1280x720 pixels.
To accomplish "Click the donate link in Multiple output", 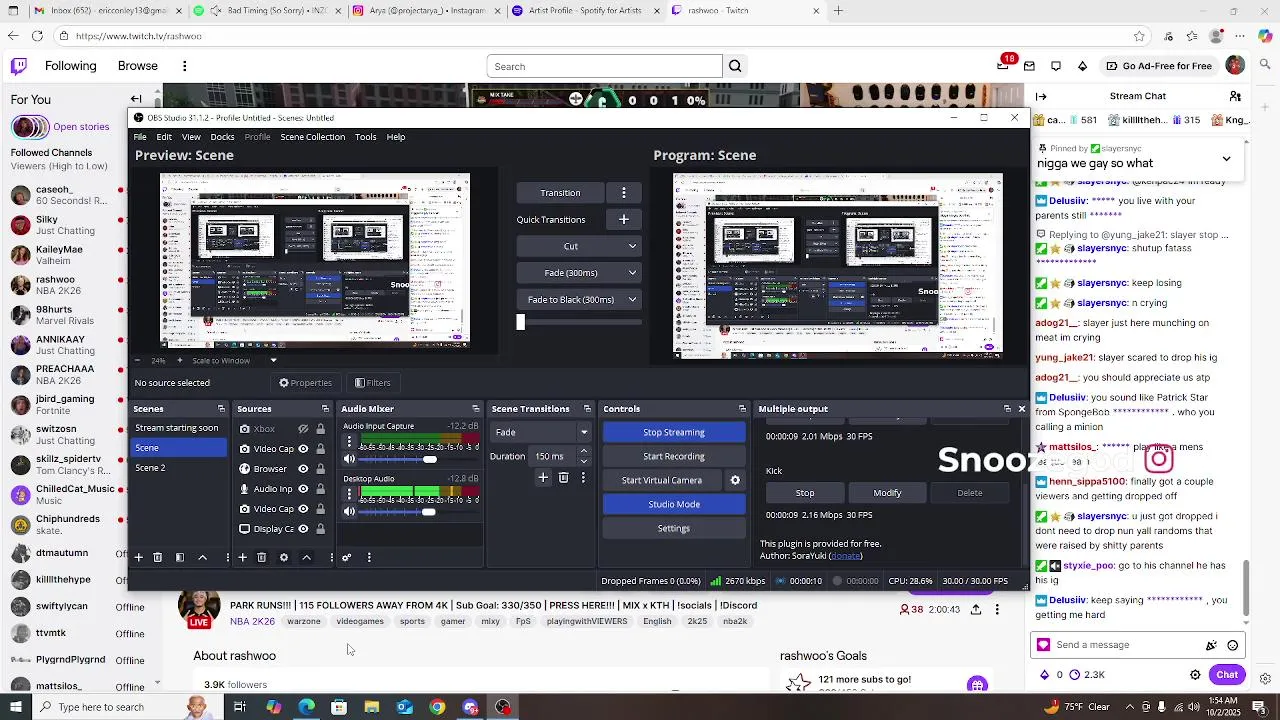I will coord(845,556).
